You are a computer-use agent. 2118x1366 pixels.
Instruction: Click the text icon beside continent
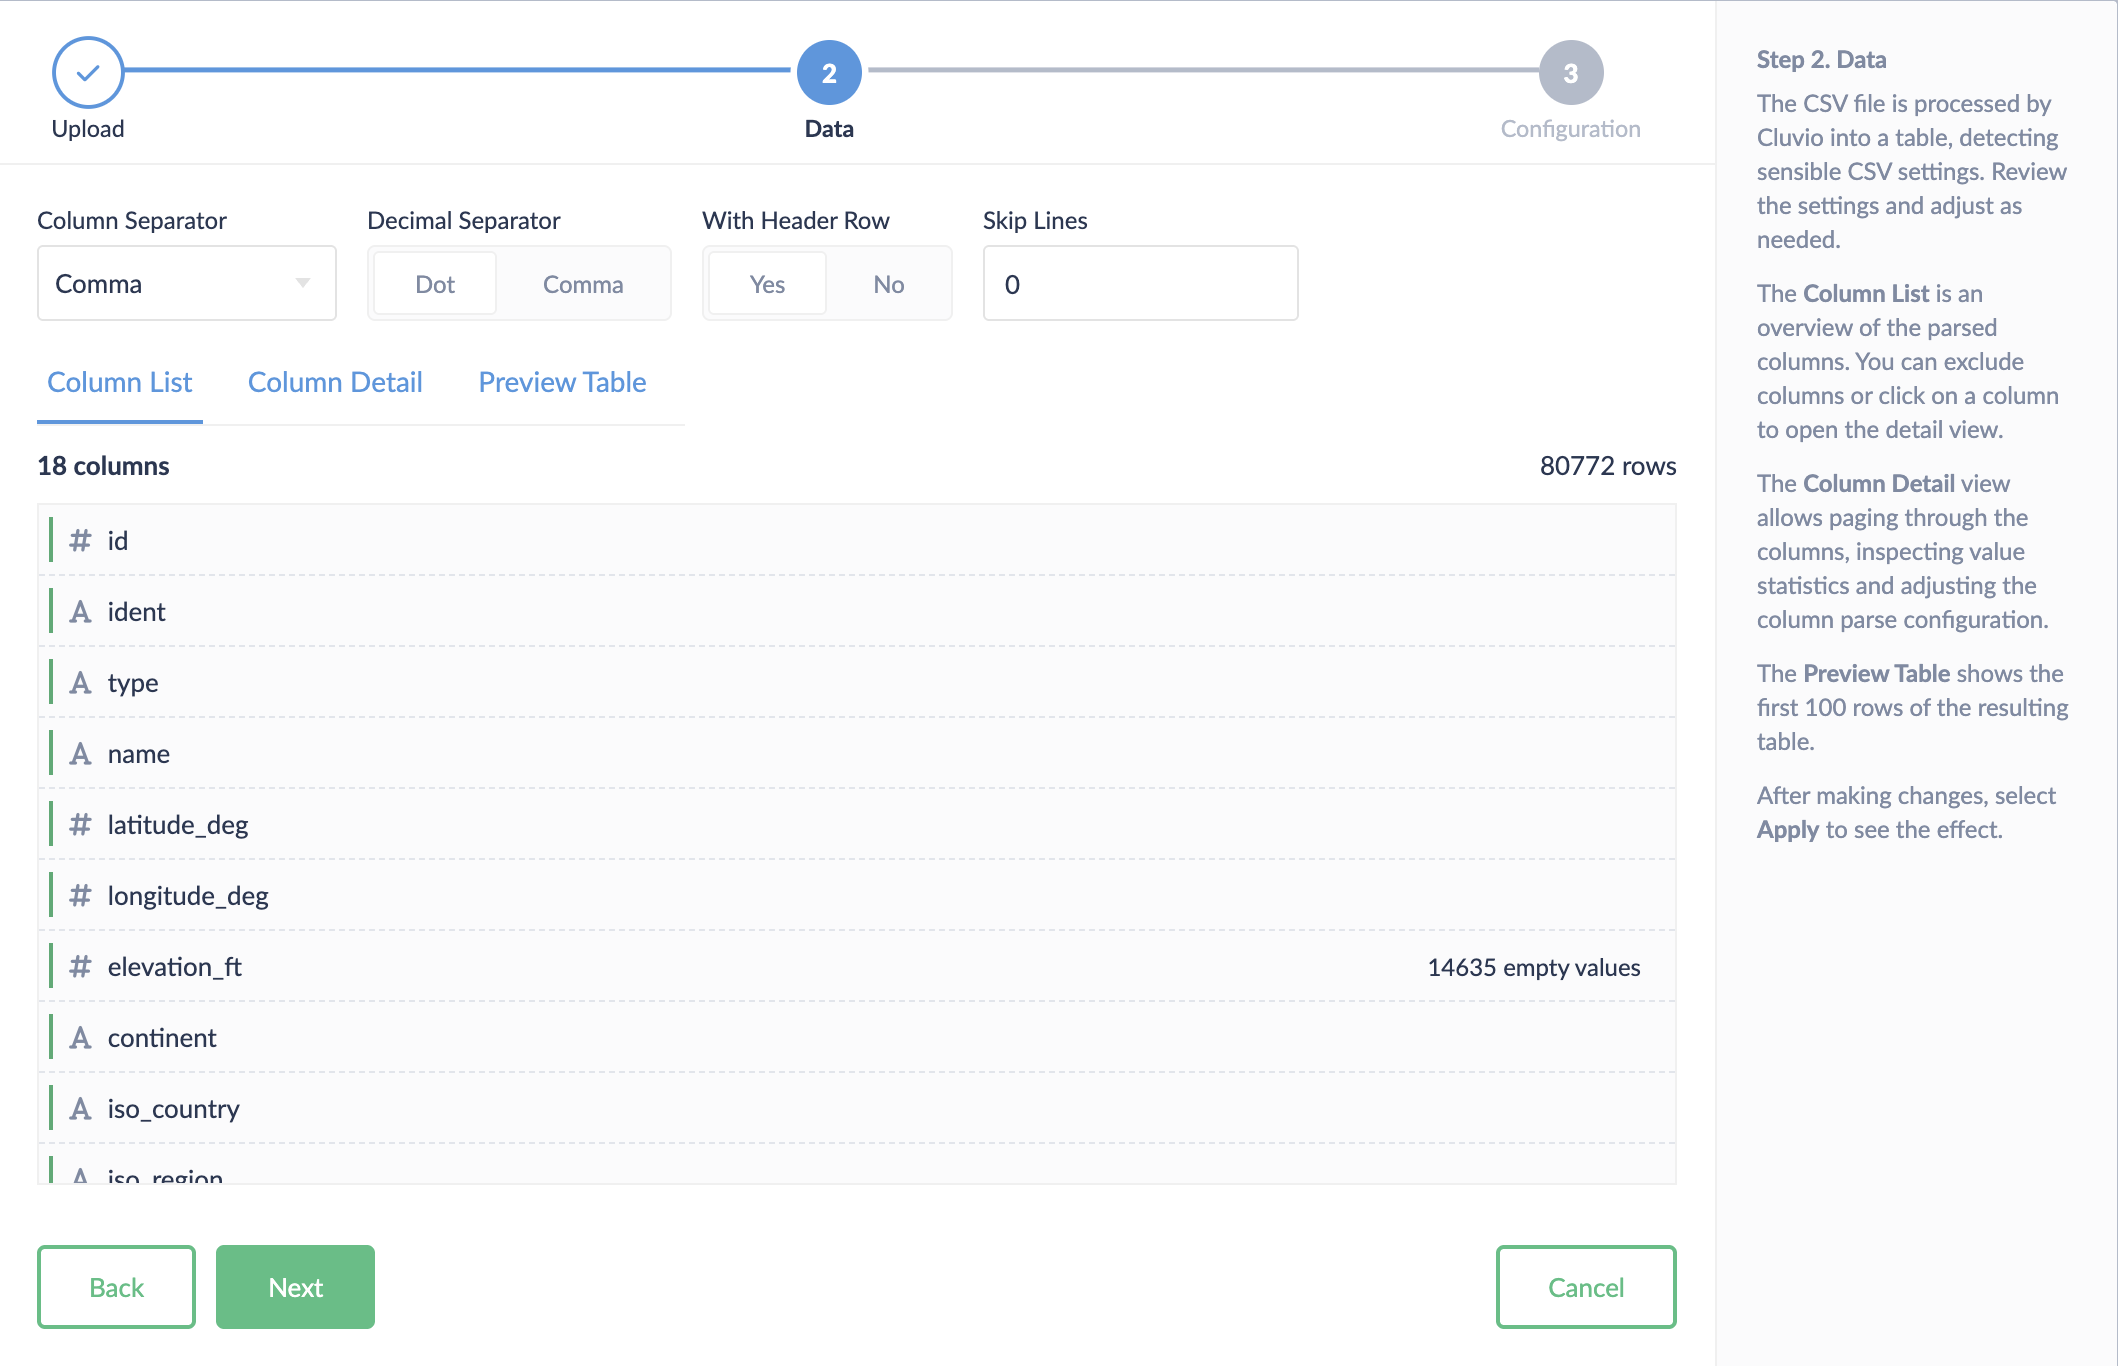click(80, 1038)
